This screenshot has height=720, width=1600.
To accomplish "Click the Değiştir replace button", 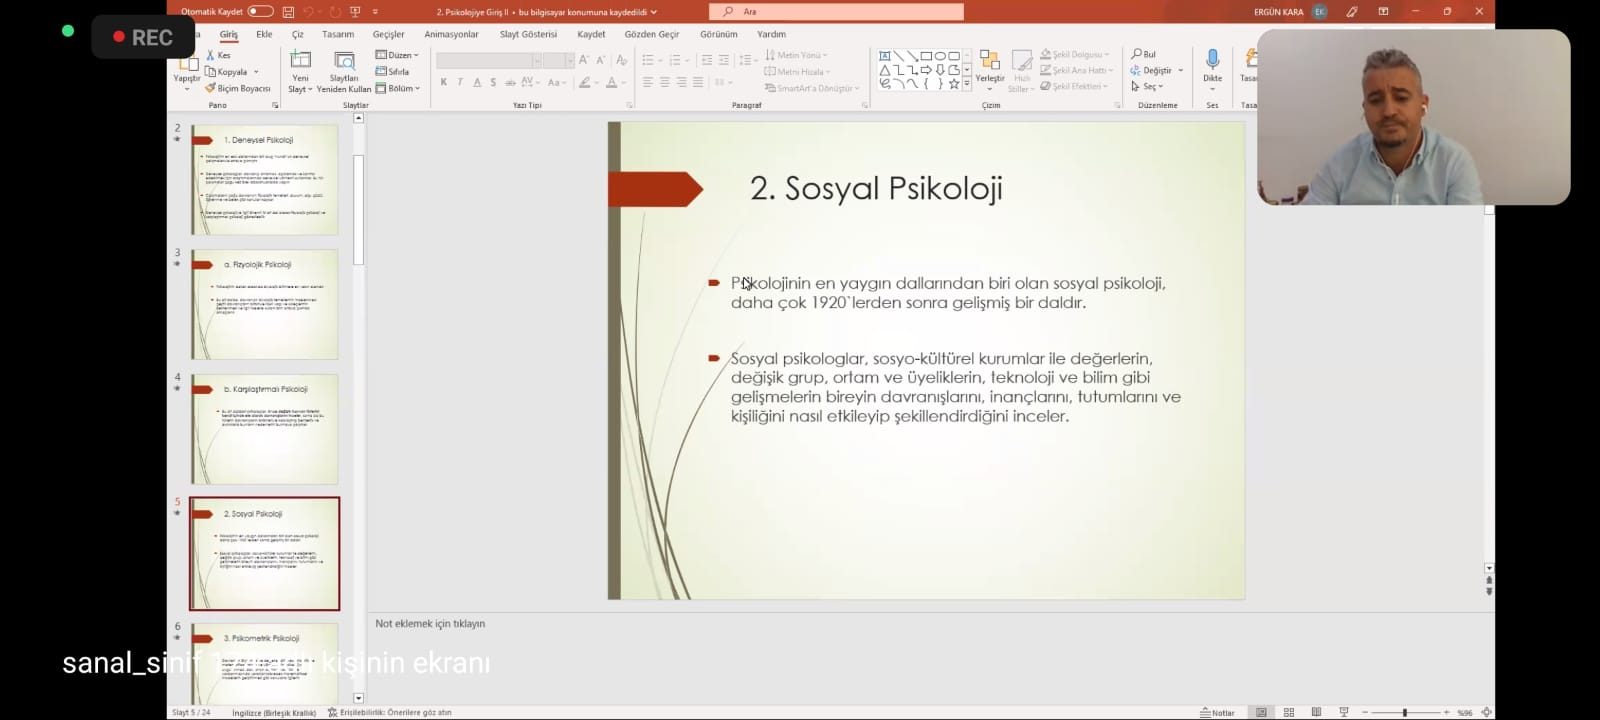I will pyautogui.click(x=1156, y=71).
